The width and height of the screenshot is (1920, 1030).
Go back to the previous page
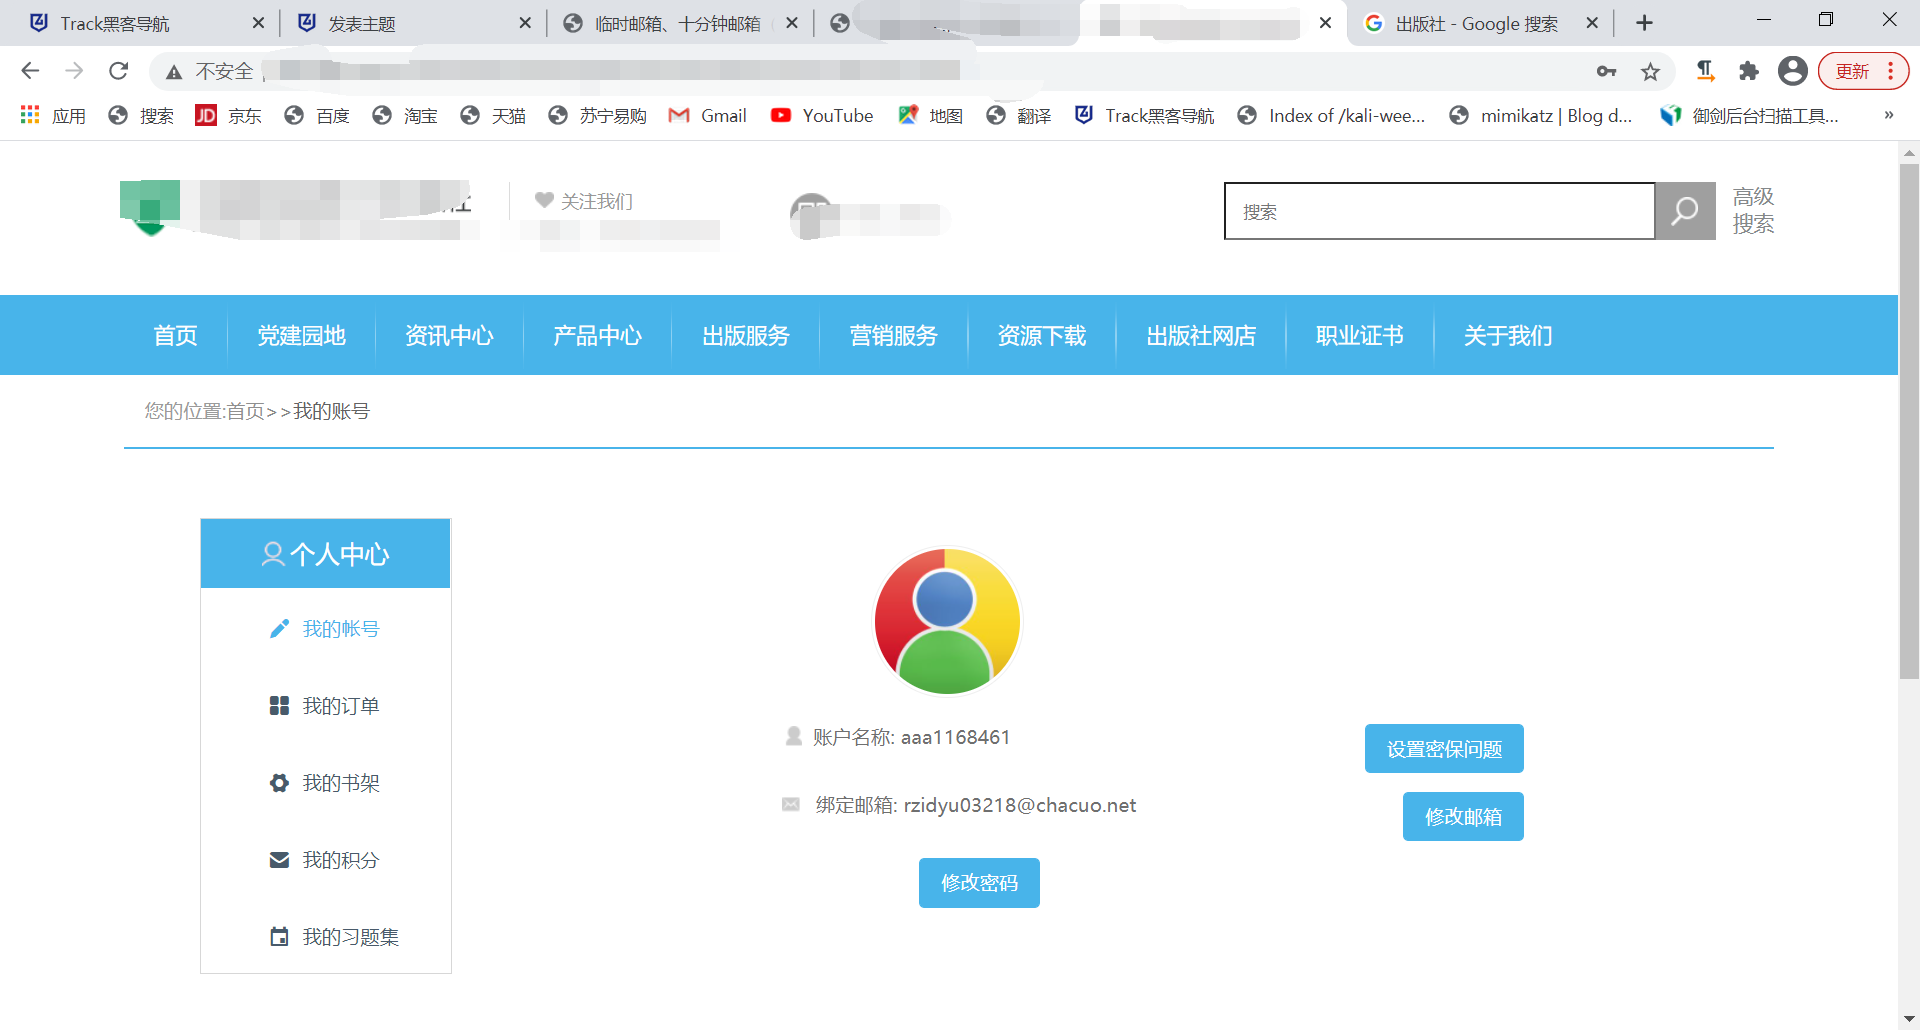pos(30,71)
